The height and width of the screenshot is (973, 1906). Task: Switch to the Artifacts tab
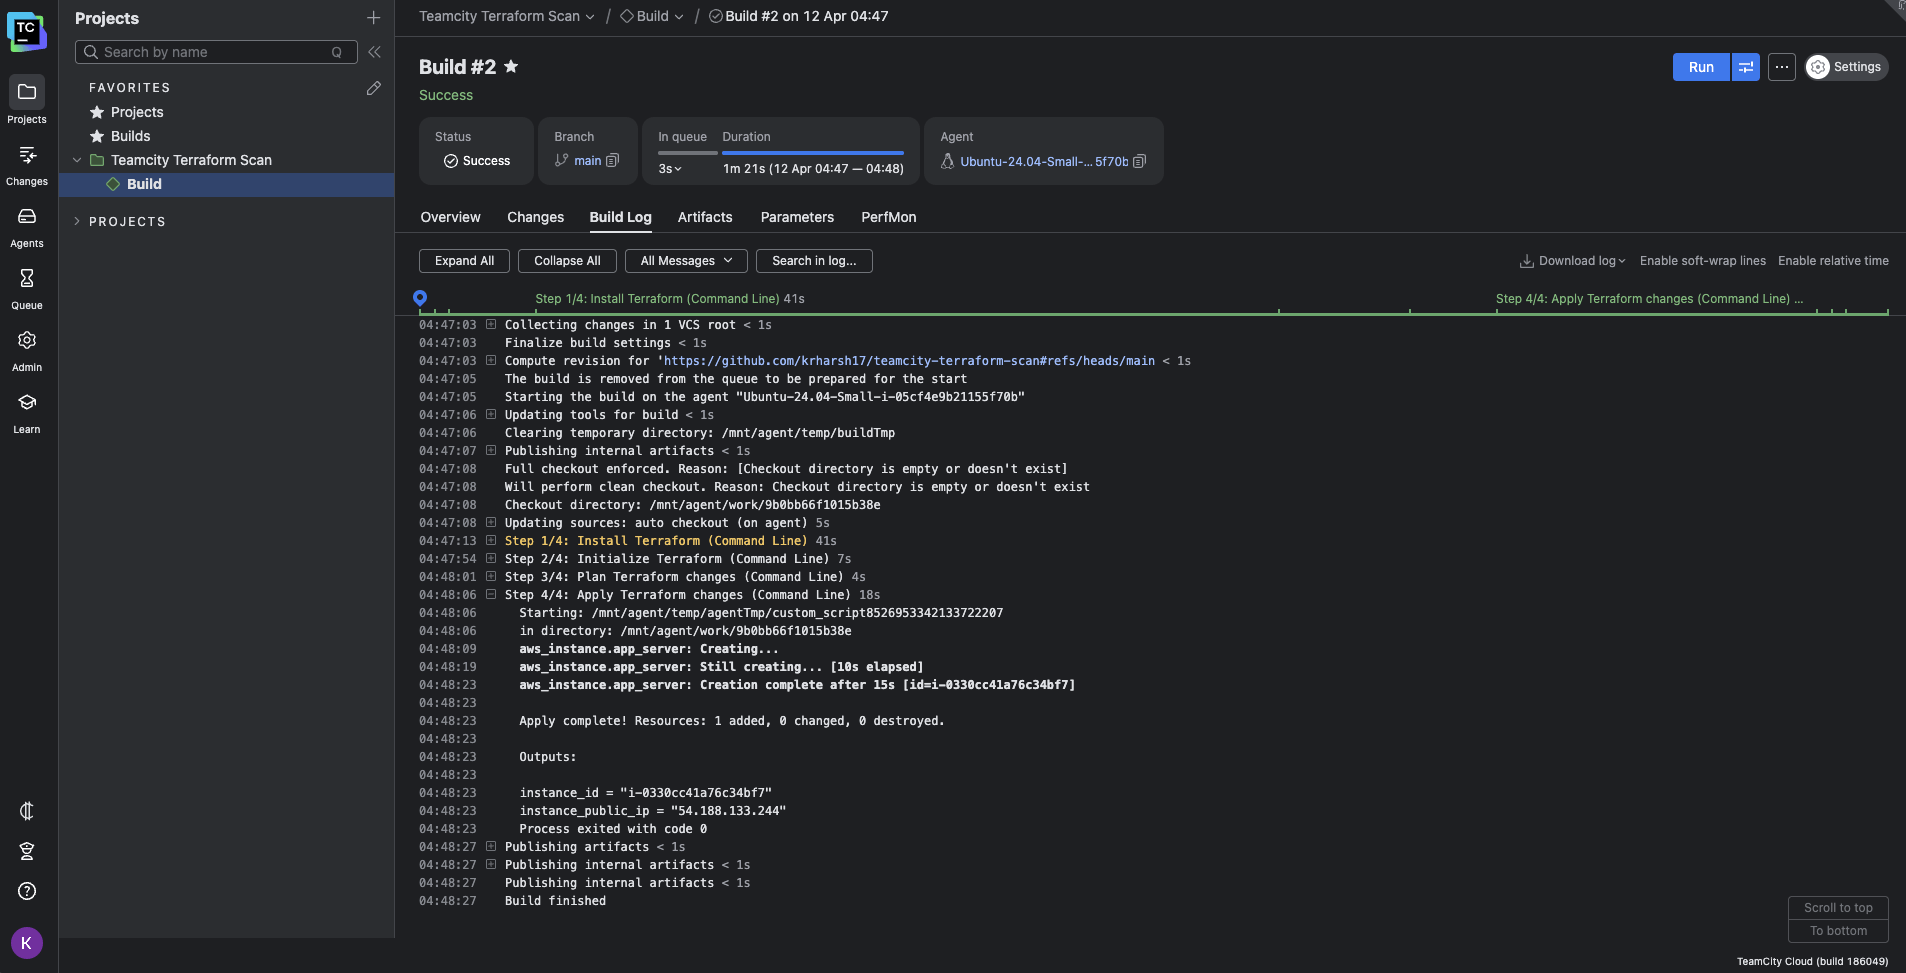coord(705,217)
